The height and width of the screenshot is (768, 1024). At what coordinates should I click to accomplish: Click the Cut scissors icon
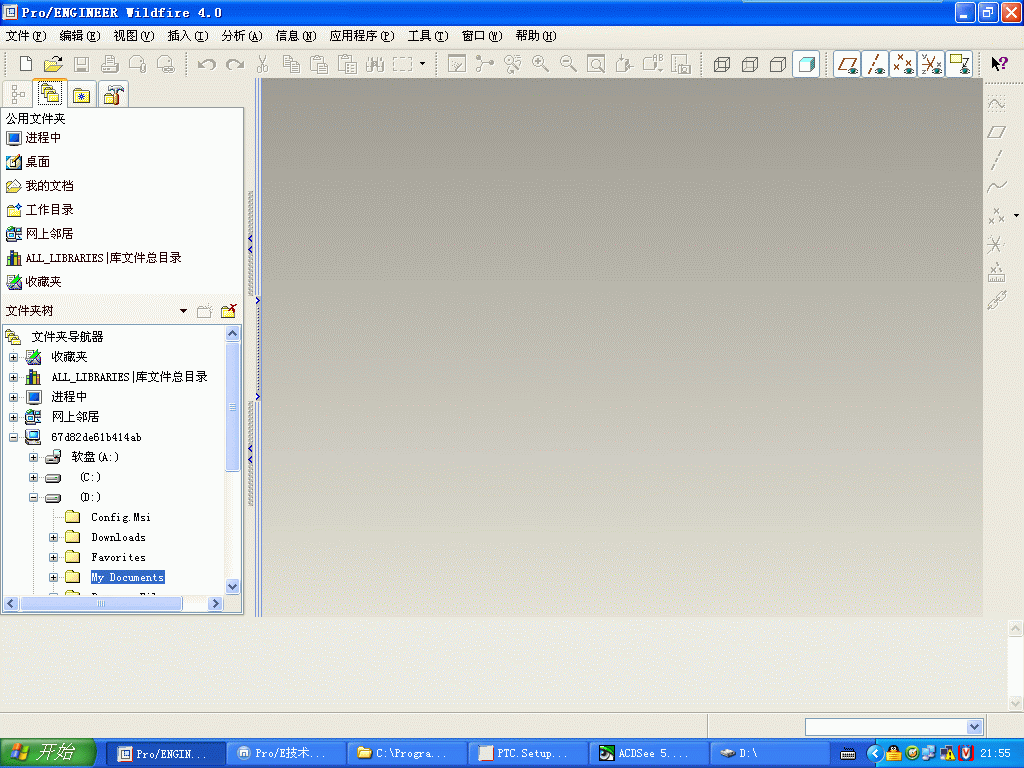(263, 63)
